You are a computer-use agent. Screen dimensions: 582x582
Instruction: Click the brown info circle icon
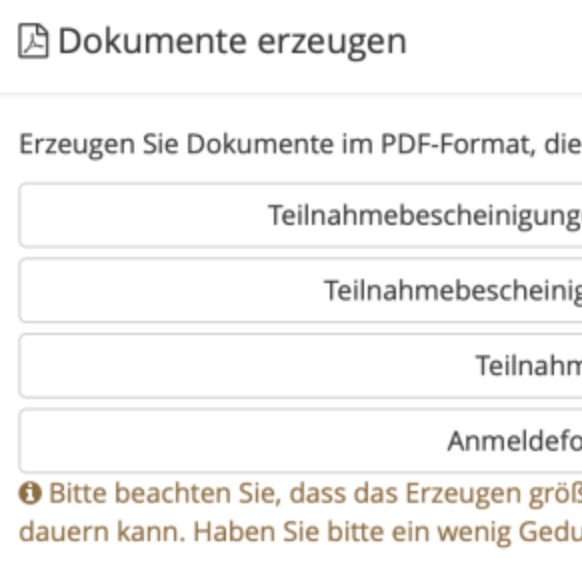coord(30,493)
